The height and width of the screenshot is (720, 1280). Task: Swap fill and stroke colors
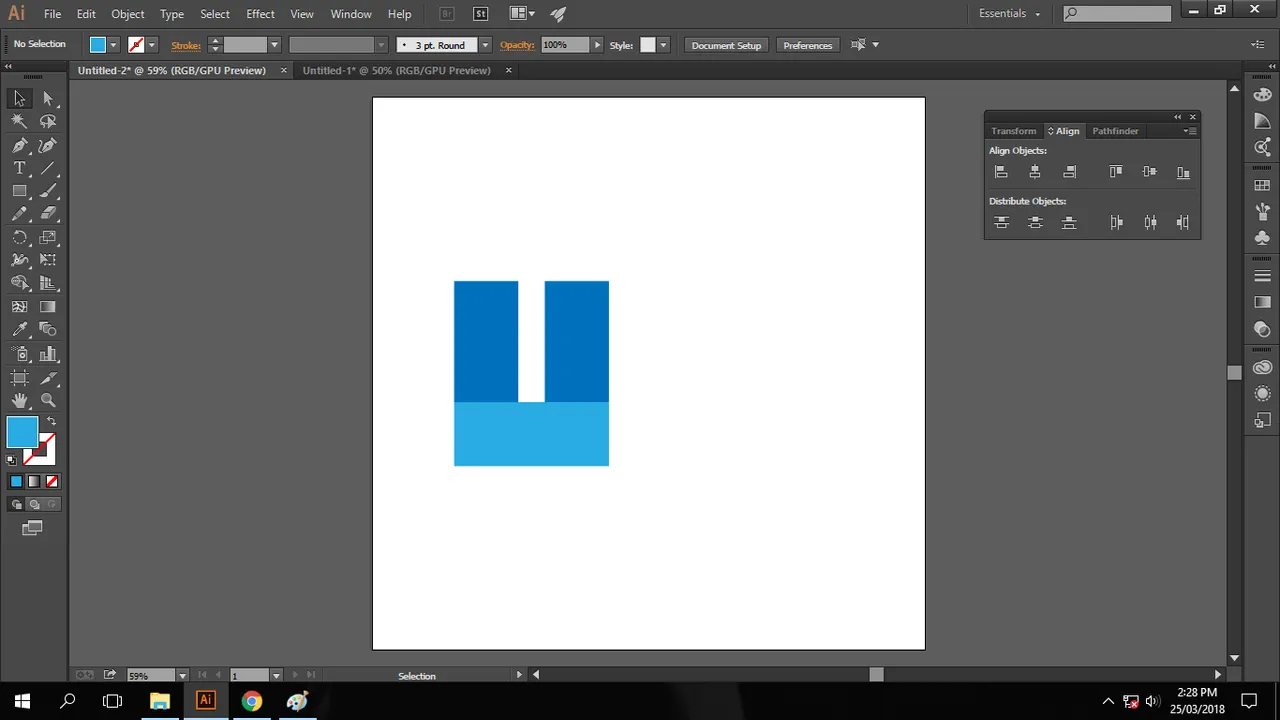click(51, 421)
